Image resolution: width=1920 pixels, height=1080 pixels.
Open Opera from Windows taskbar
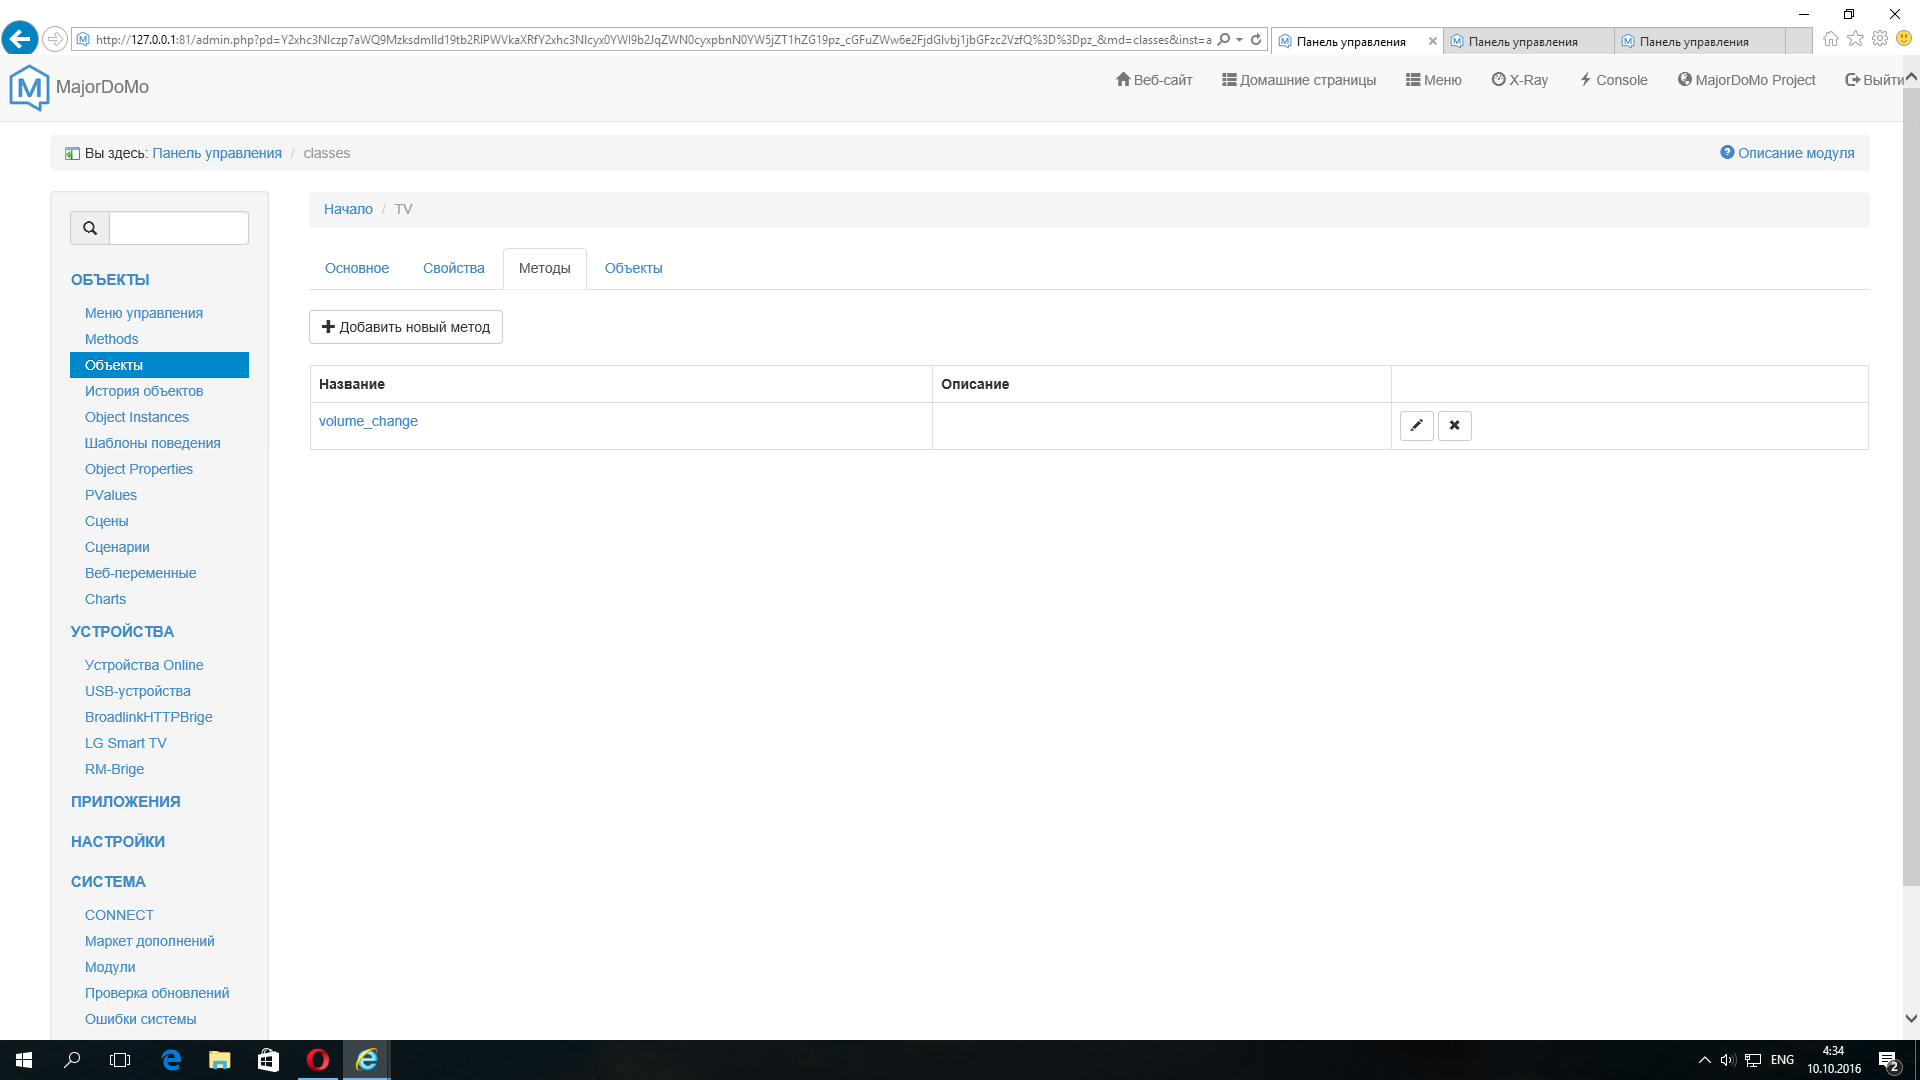pyautogui.click(x=318, y=1060)
